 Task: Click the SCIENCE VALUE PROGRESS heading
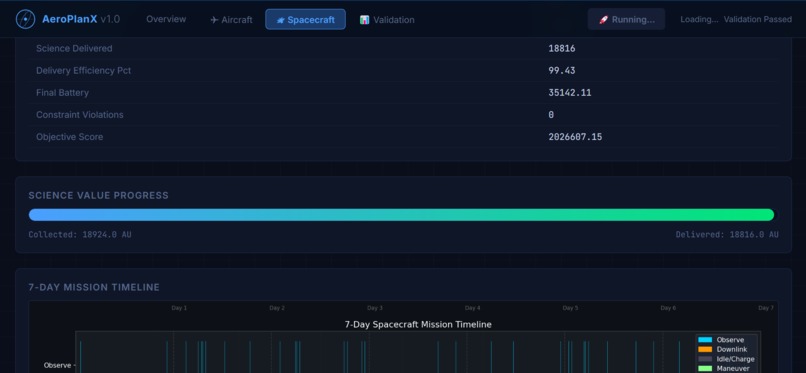98,195
